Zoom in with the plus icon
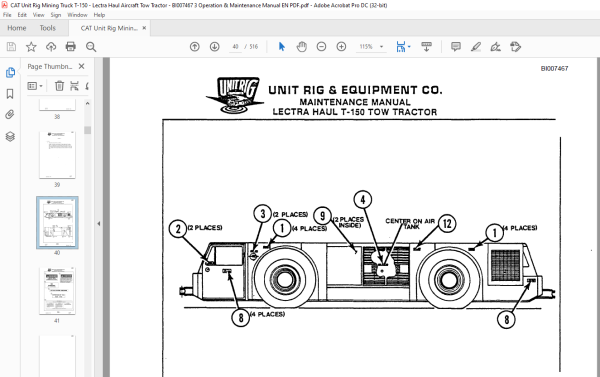The width and height of the screenshot is (600, 377). [x=341, y=47]
